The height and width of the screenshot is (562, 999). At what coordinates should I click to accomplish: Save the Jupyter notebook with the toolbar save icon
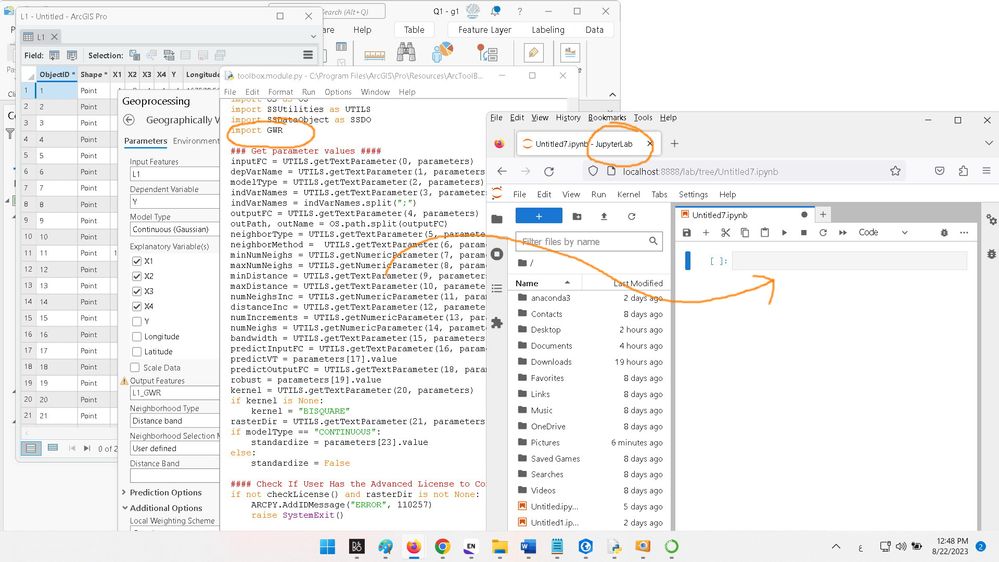click(x=688, y=232)
